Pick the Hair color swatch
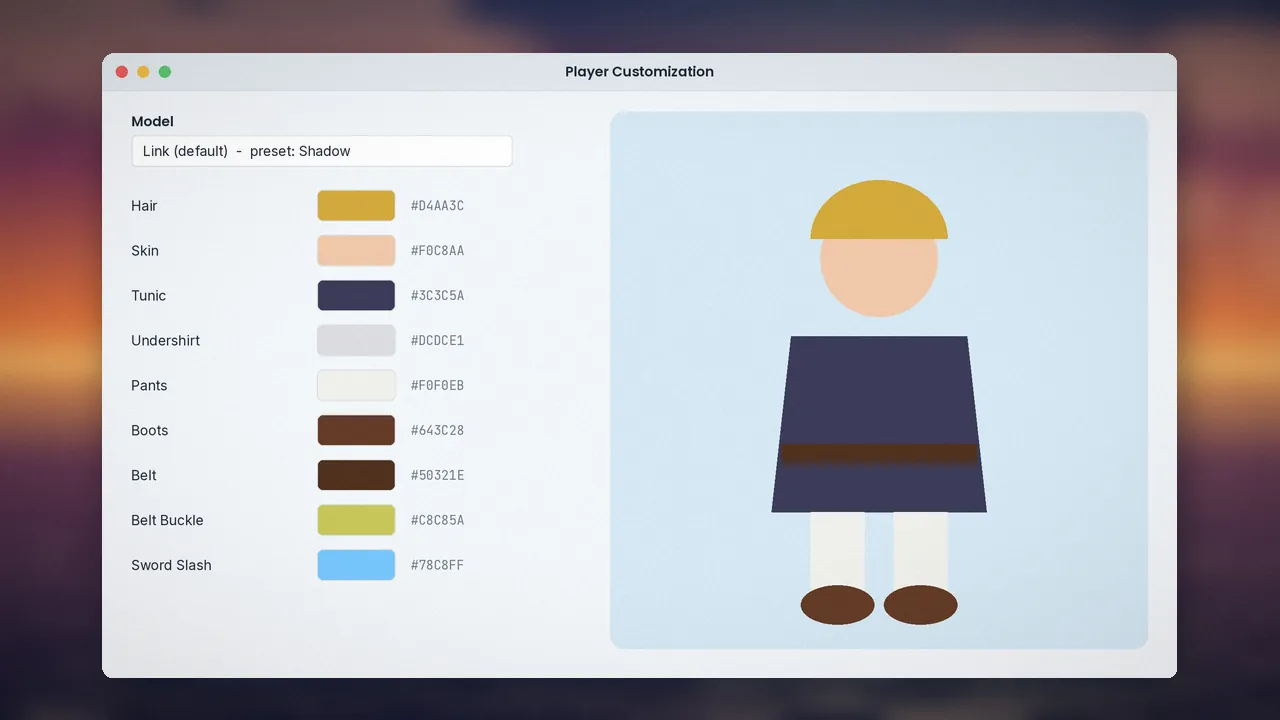1280x720 pixels. [x=356, y=206]
